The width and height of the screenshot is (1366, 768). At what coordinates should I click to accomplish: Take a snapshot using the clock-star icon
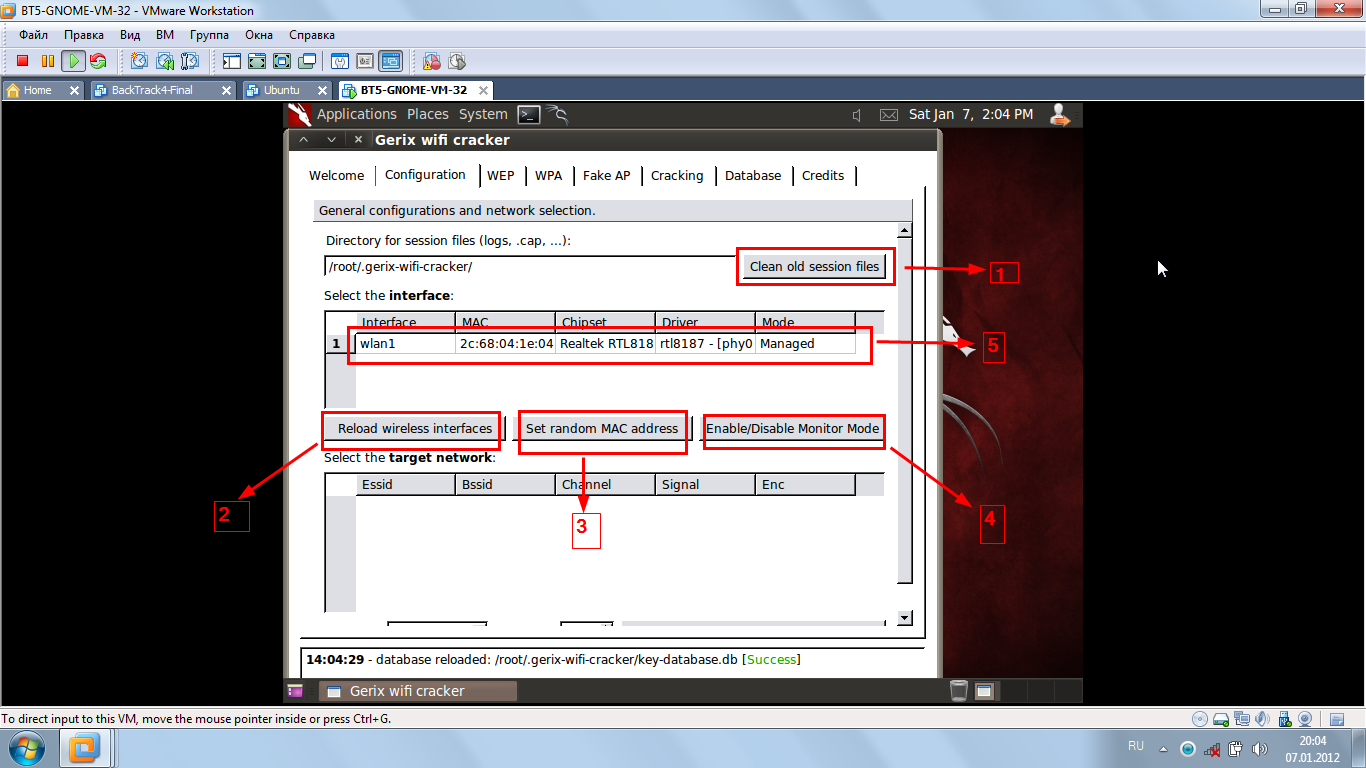tap(139, 61)
